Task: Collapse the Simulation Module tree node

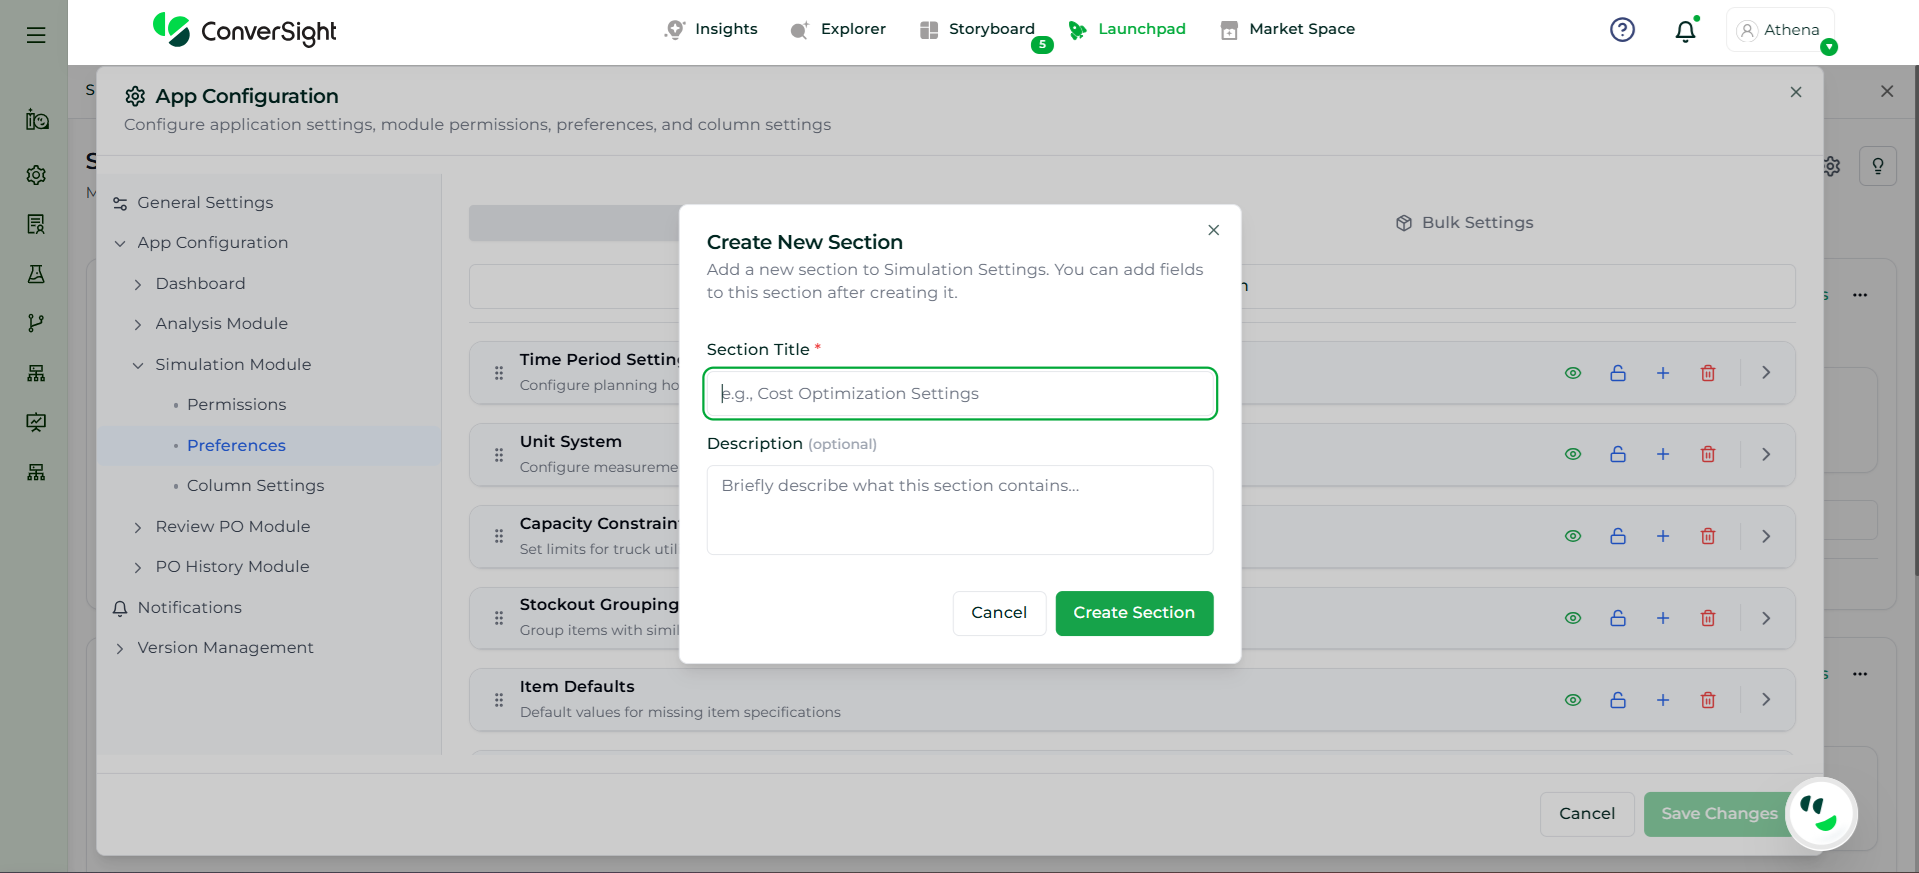Action: (x=138, y=365)
